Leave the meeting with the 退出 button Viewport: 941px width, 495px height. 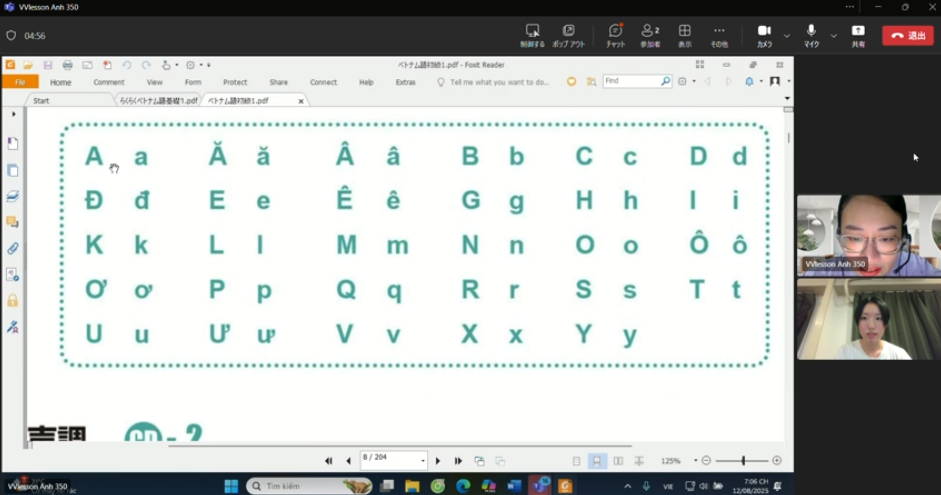(x=907, y=35)
